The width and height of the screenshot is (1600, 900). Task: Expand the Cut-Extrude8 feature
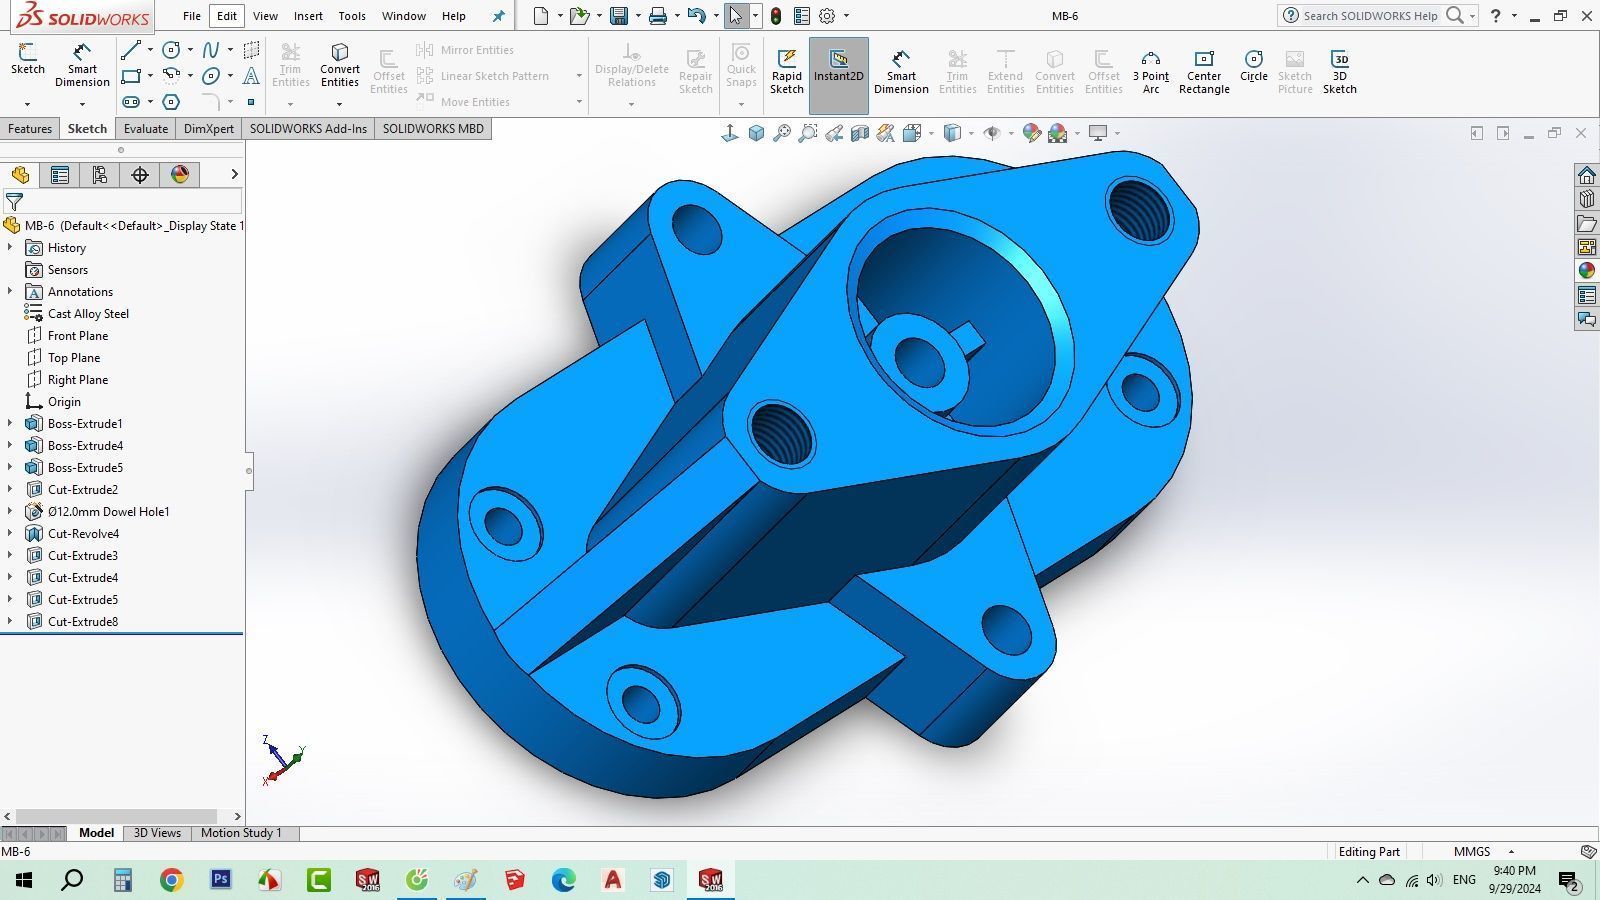10,621
